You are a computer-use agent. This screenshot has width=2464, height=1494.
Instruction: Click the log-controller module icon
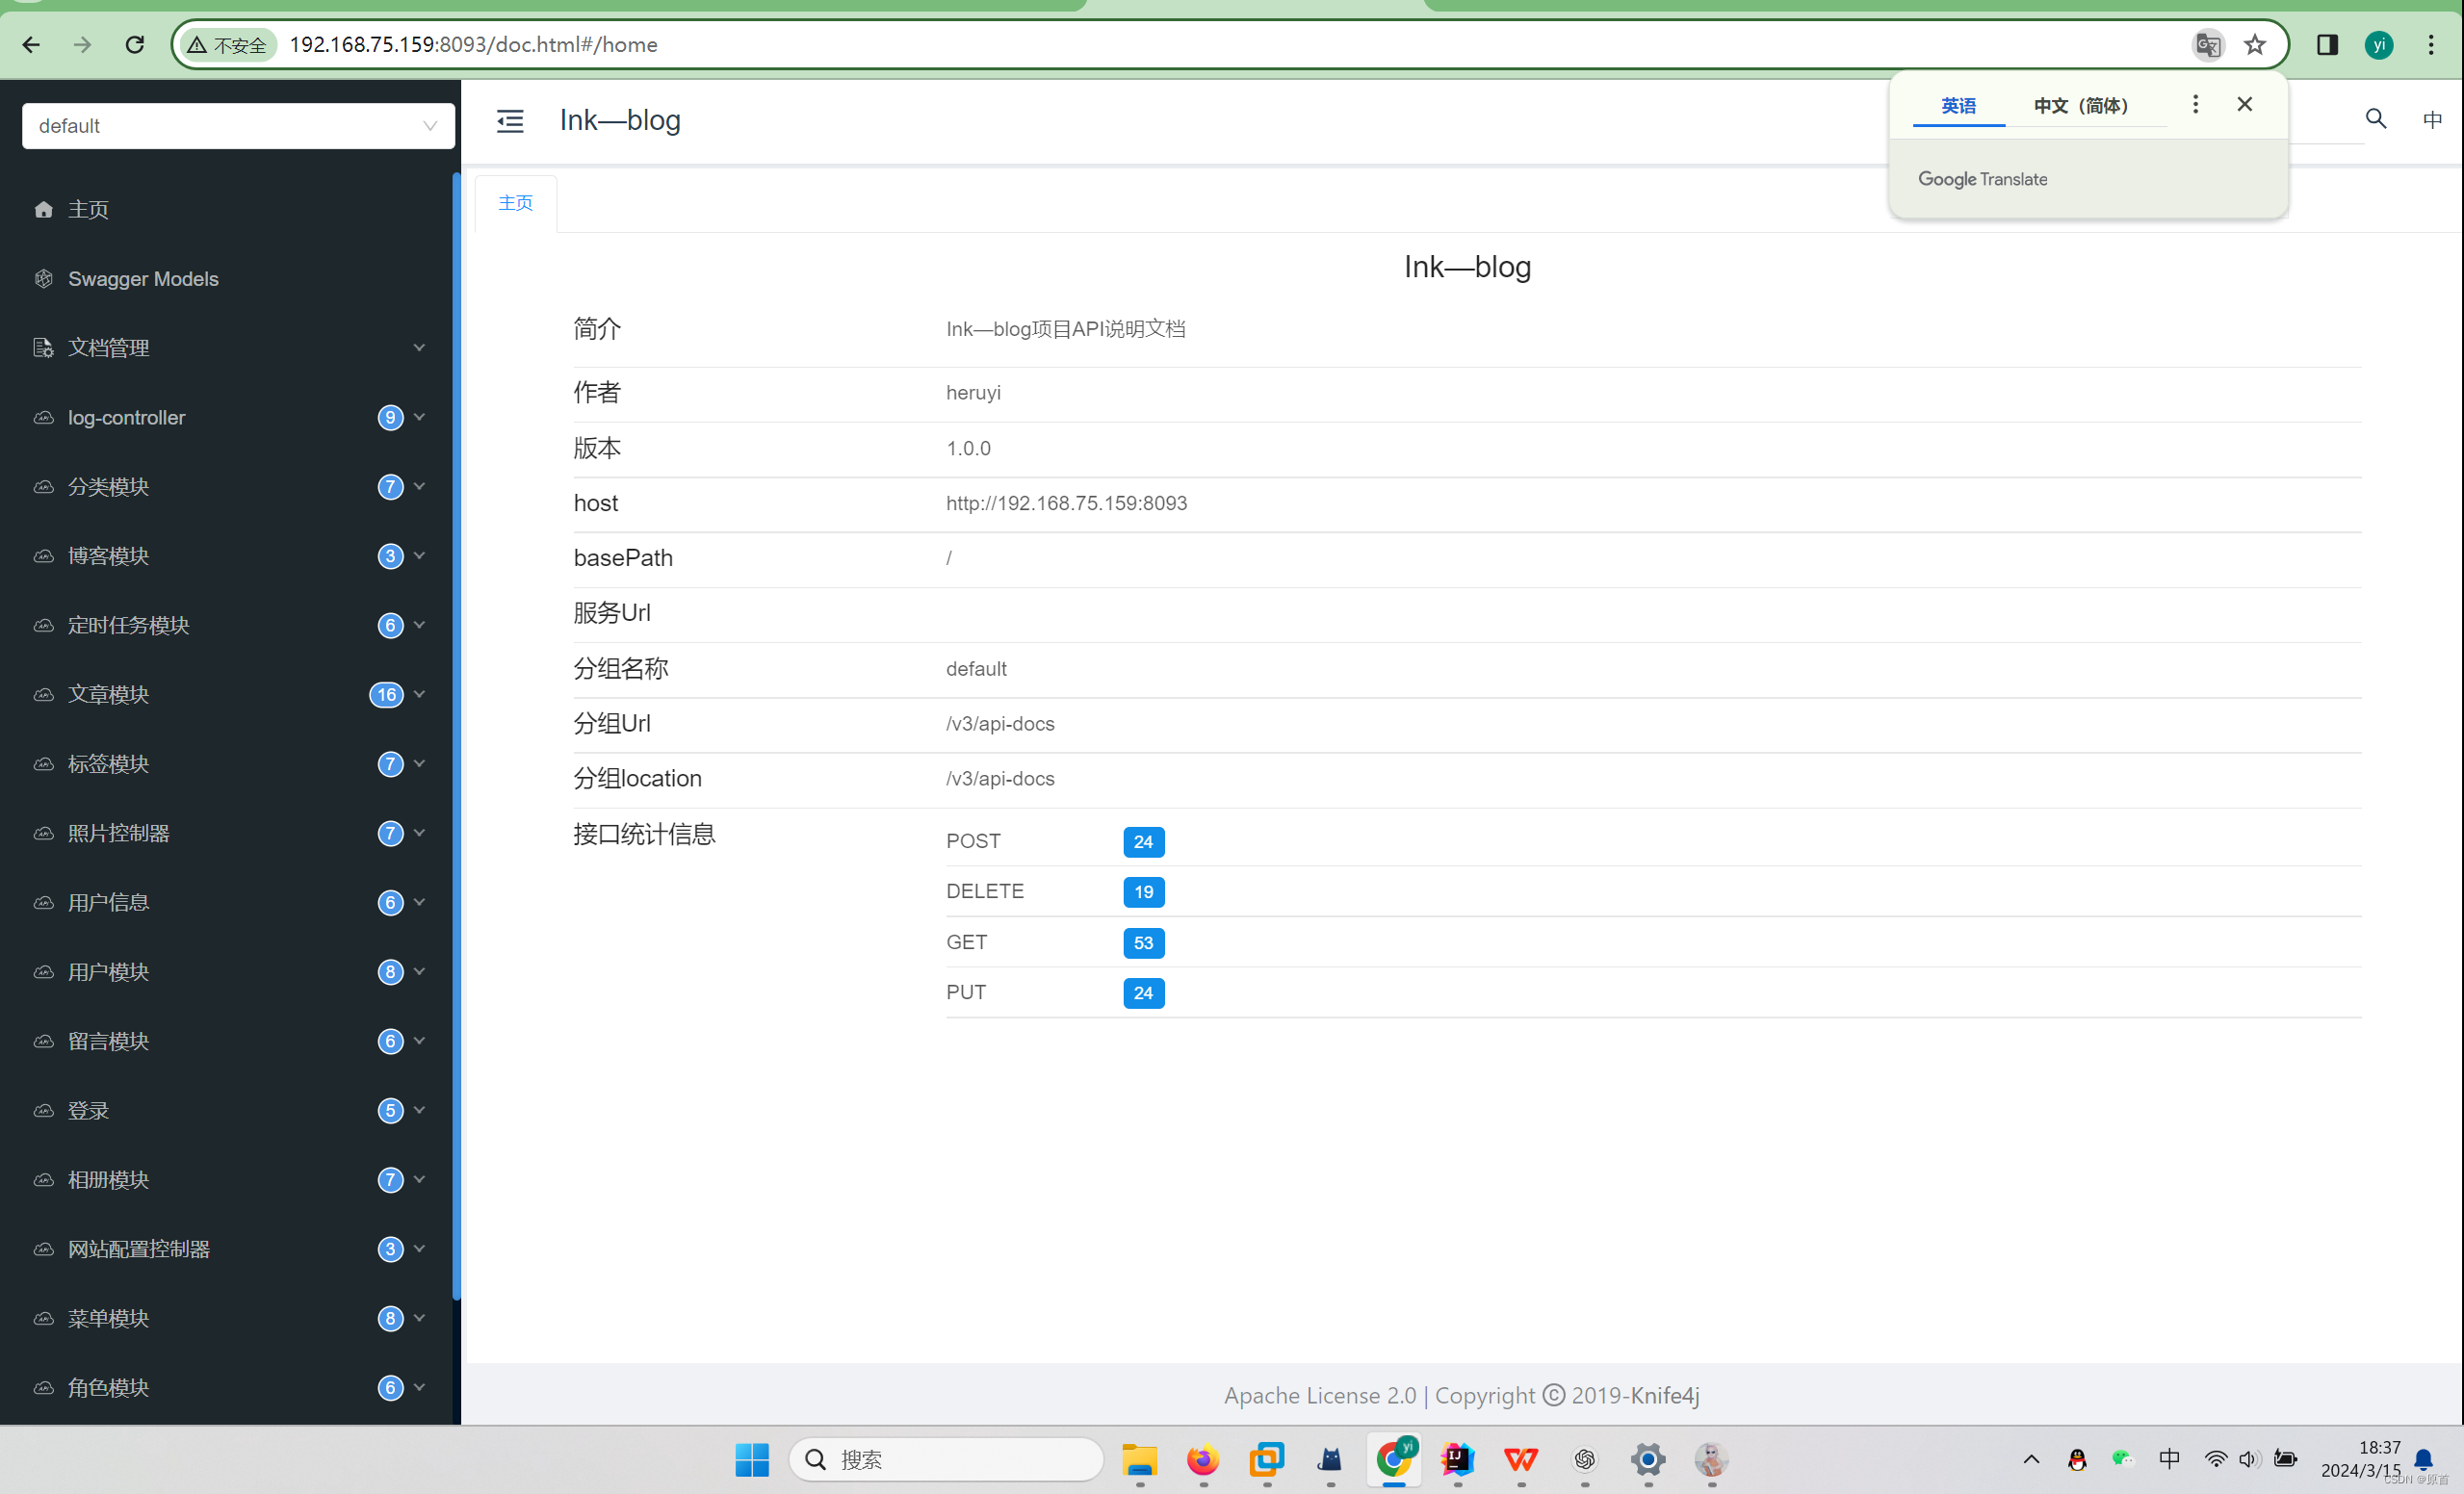42,417
